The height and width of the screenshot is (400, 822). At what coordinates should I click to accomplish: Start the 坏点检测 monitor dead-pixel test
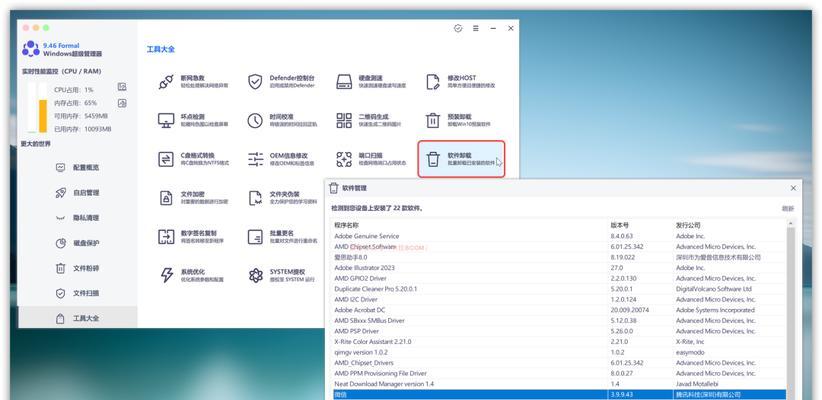tap(193, 121)
